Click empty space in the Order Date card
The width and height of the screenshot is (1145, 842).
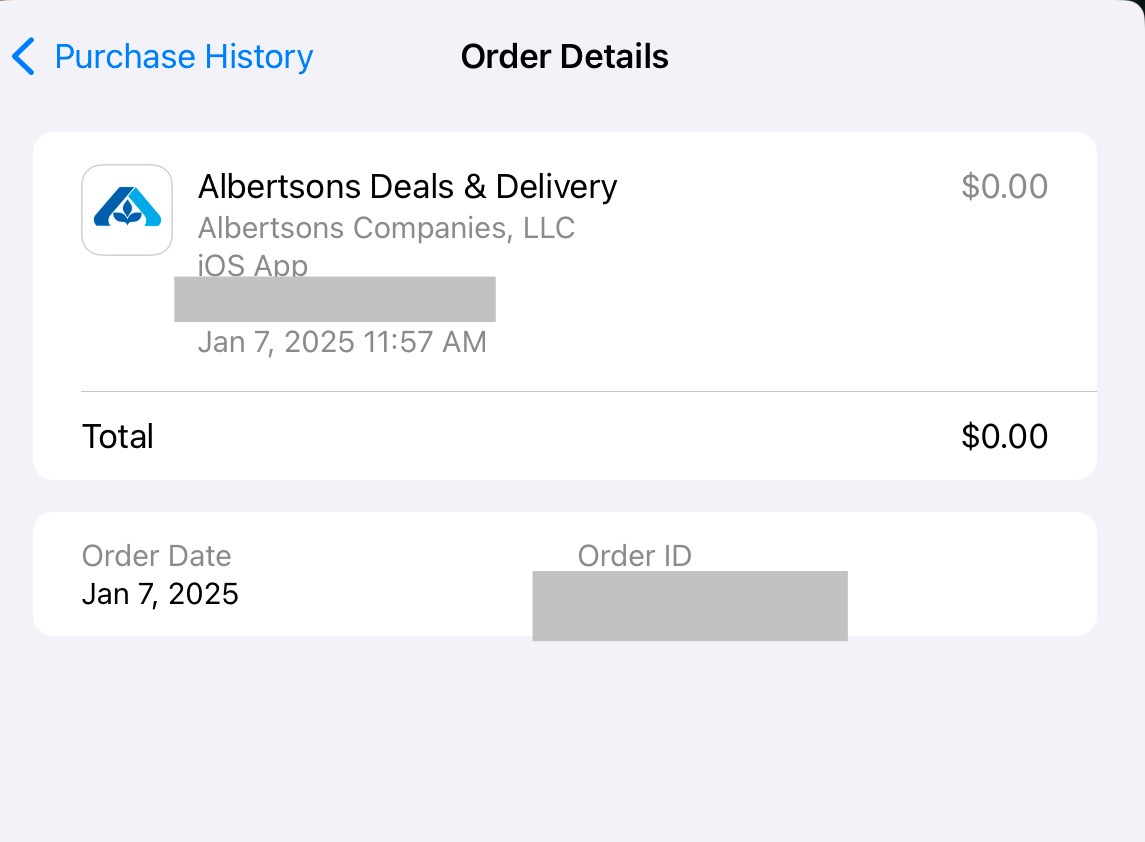(x=960, y=575)
